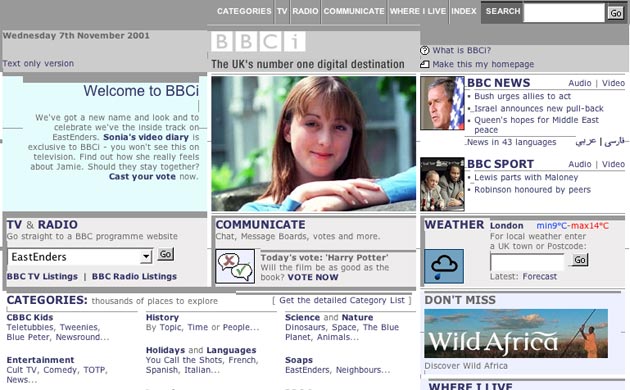Open the BBC Sport Video link
The height and width of the screenshot is (390, 630).
coord(613,164)
